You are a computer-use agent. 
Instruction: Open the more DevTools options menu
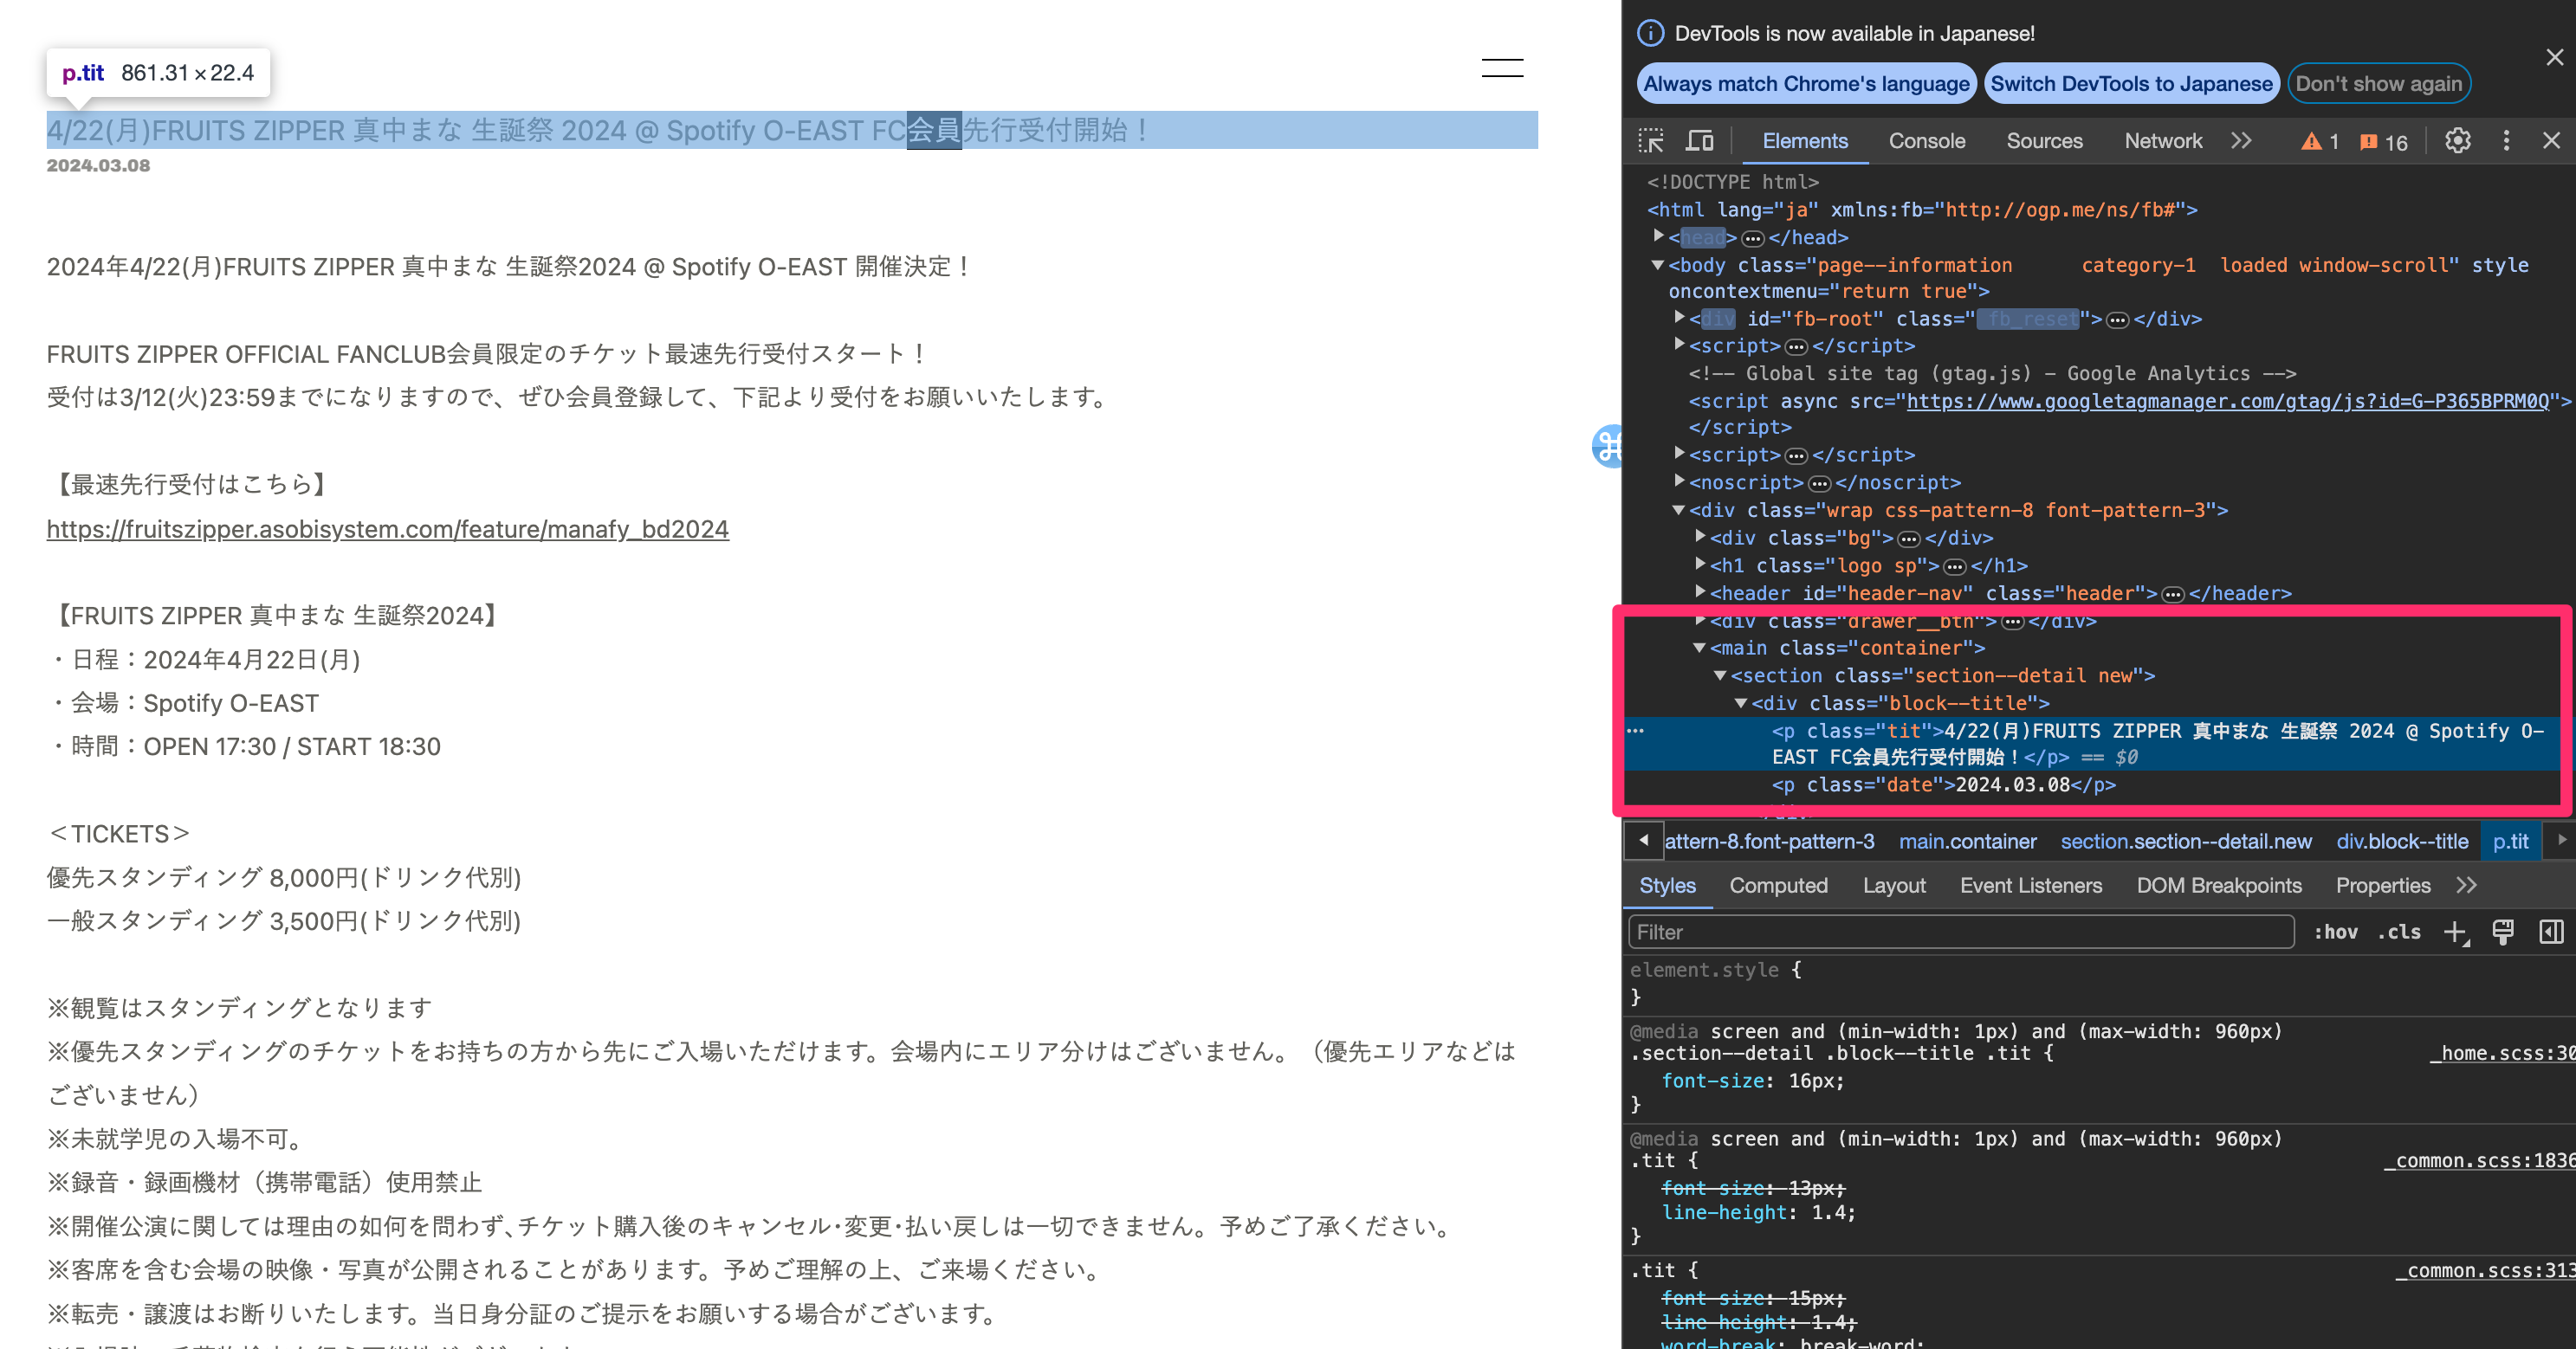[2506, 141]
